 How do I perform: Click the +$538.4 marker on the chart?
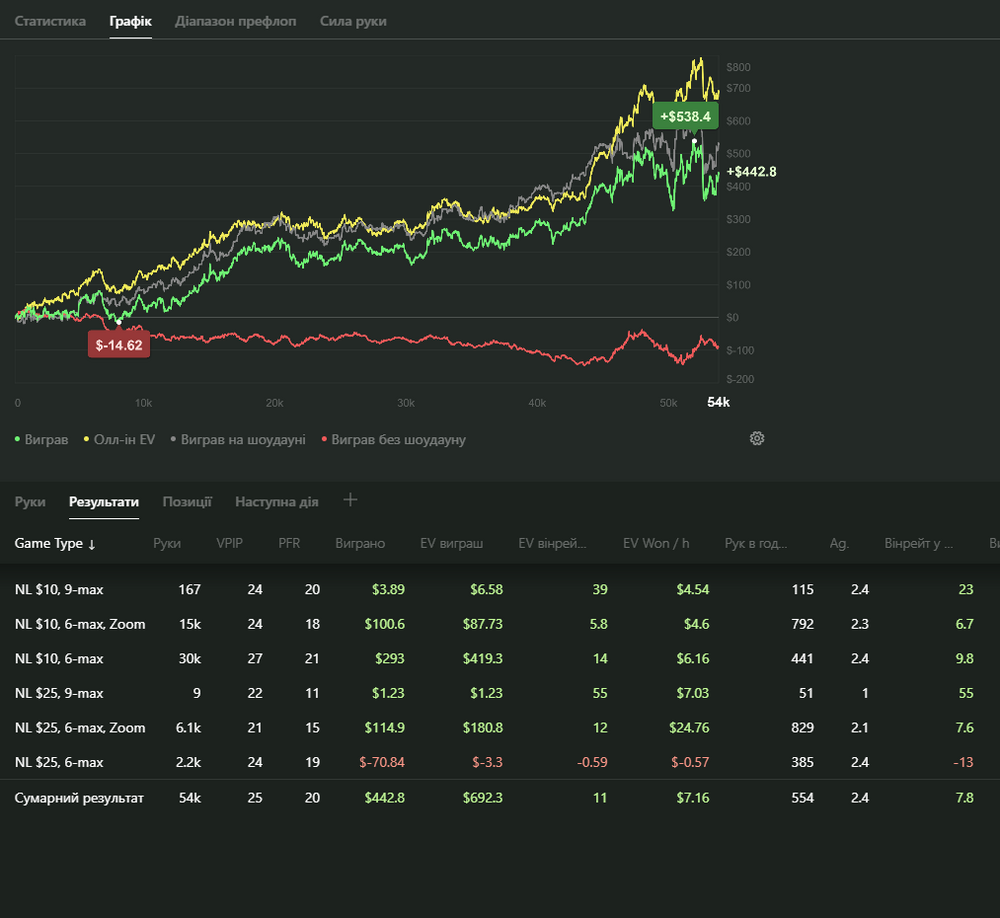pyautogui.click(x=685, y=117)
